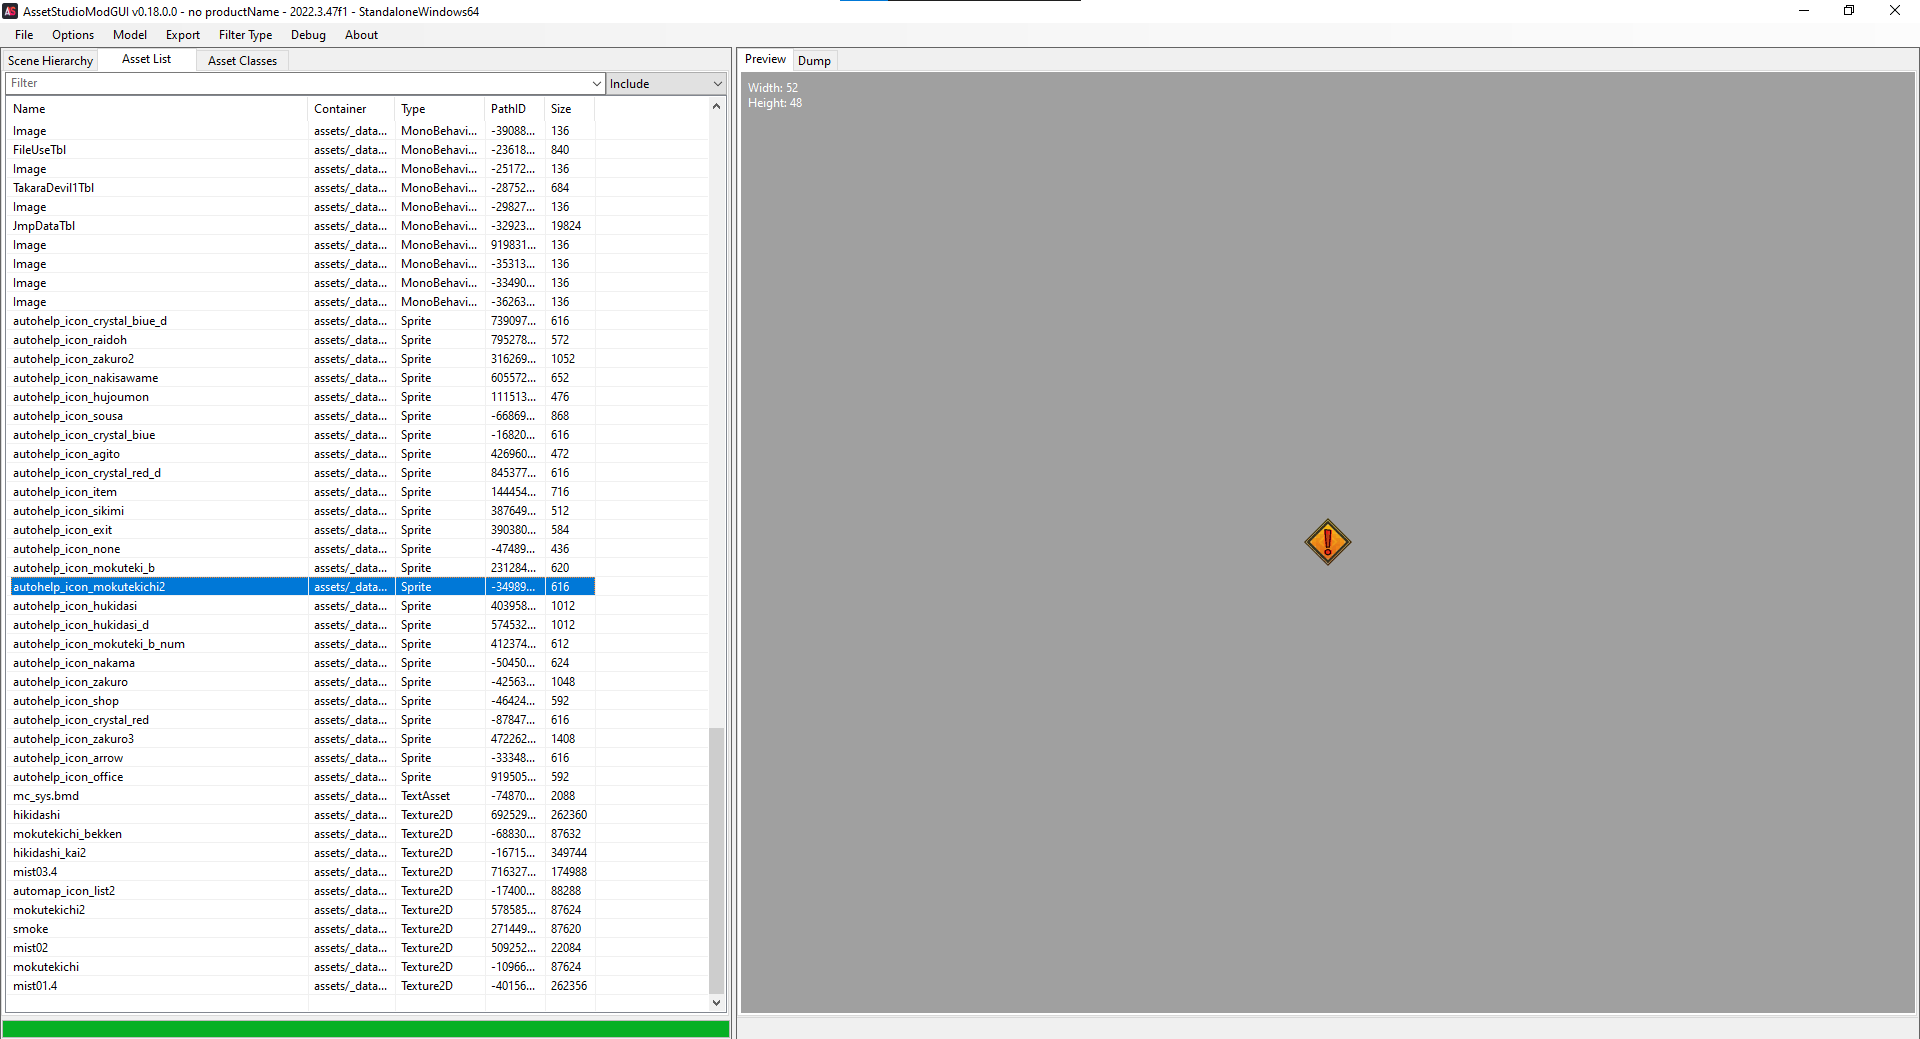Select the autohelp_icon_arrow sprite
Screen dimensions: 1920x1039
tap(302, 758)
